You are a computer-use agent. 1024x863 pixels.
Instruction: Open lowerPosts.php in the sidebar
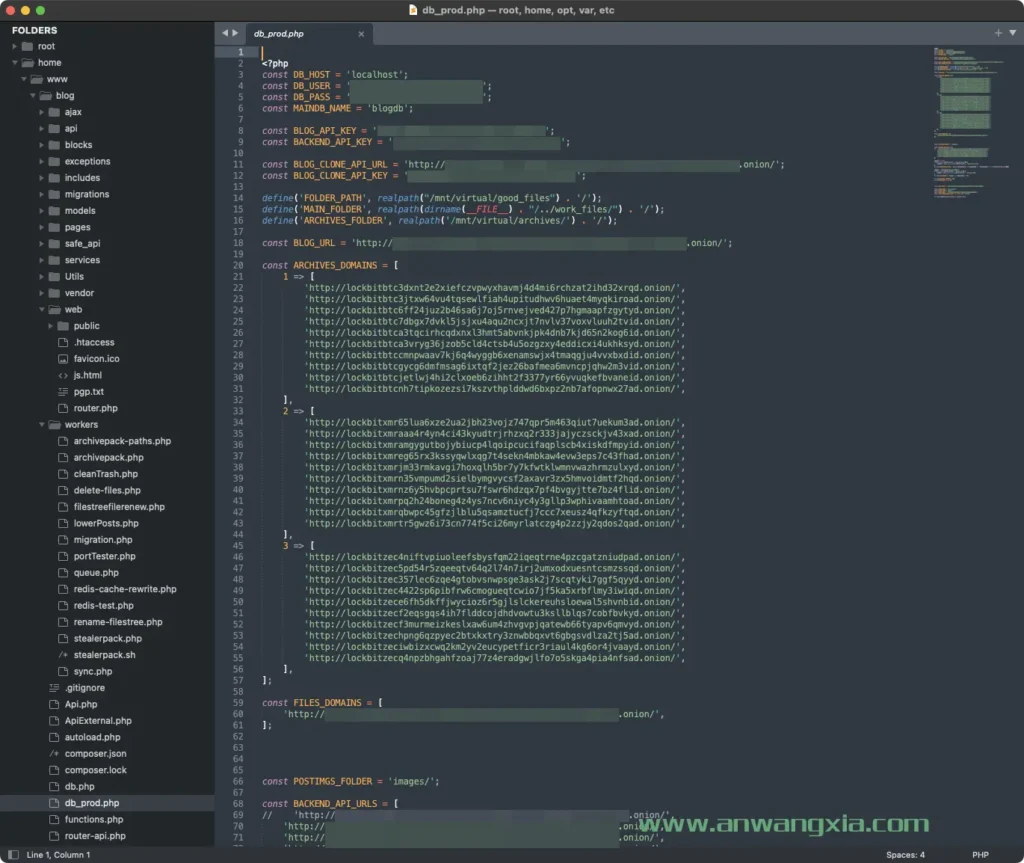click(x=106, y=523)
